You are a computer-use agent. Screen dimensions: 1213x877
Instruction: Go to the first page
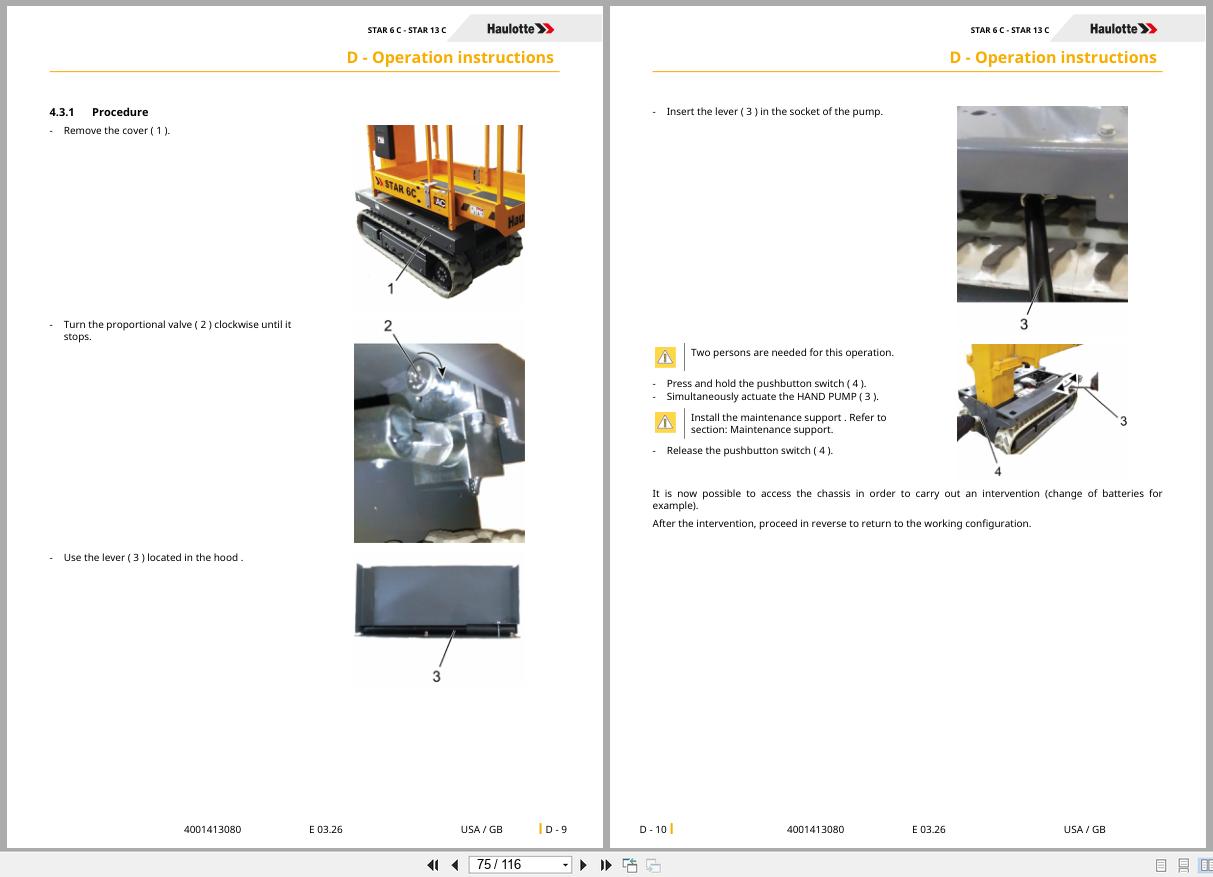pos(433,865)
